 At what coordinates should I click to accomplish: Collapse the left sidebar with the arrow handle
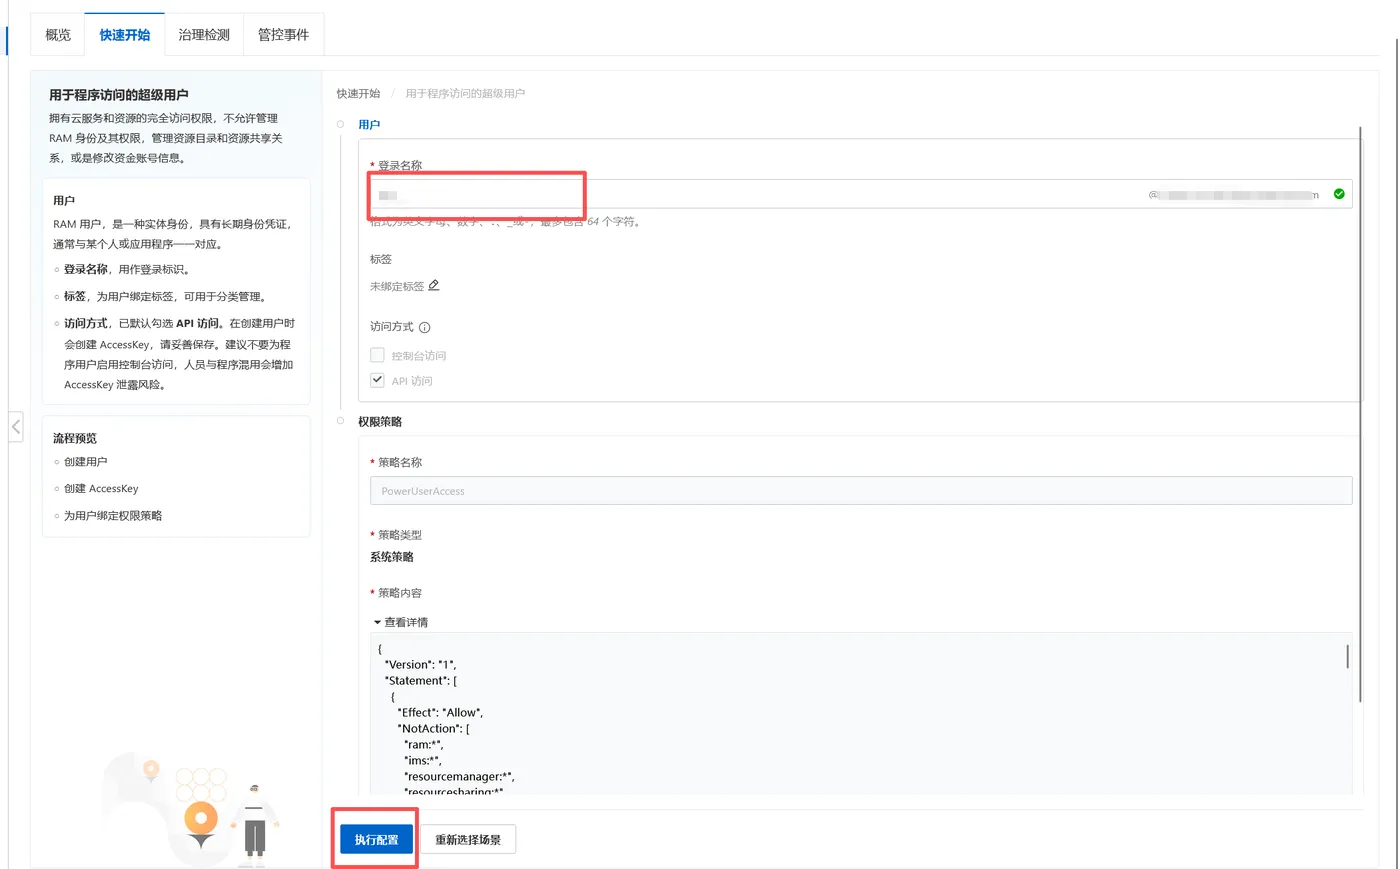16,426
